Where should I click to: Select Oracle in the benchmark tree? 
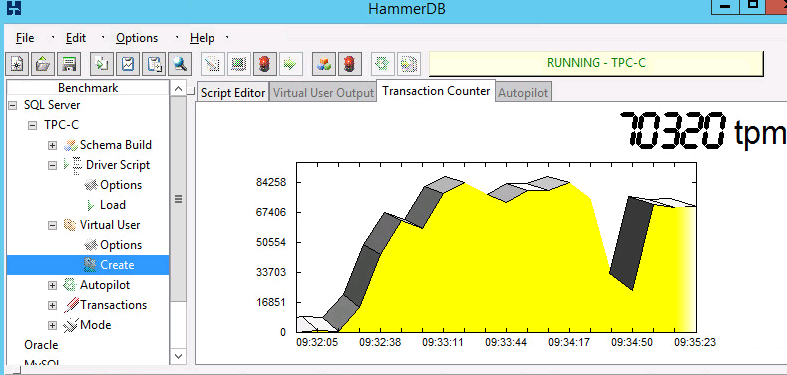click(x=41, y=345)
